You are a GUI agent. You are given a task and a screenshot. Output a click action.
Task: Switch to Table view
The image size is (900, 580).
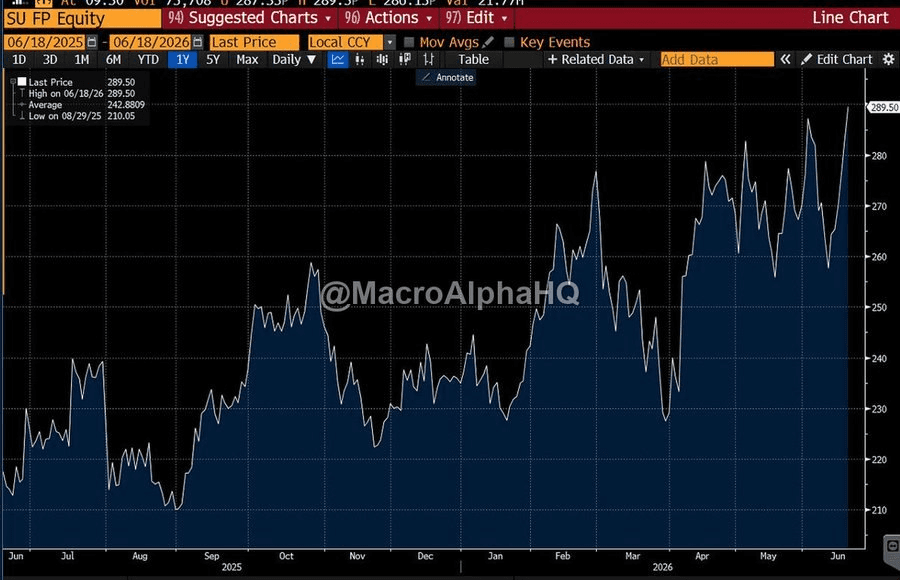pyautogui.click(x=474, y=59)
